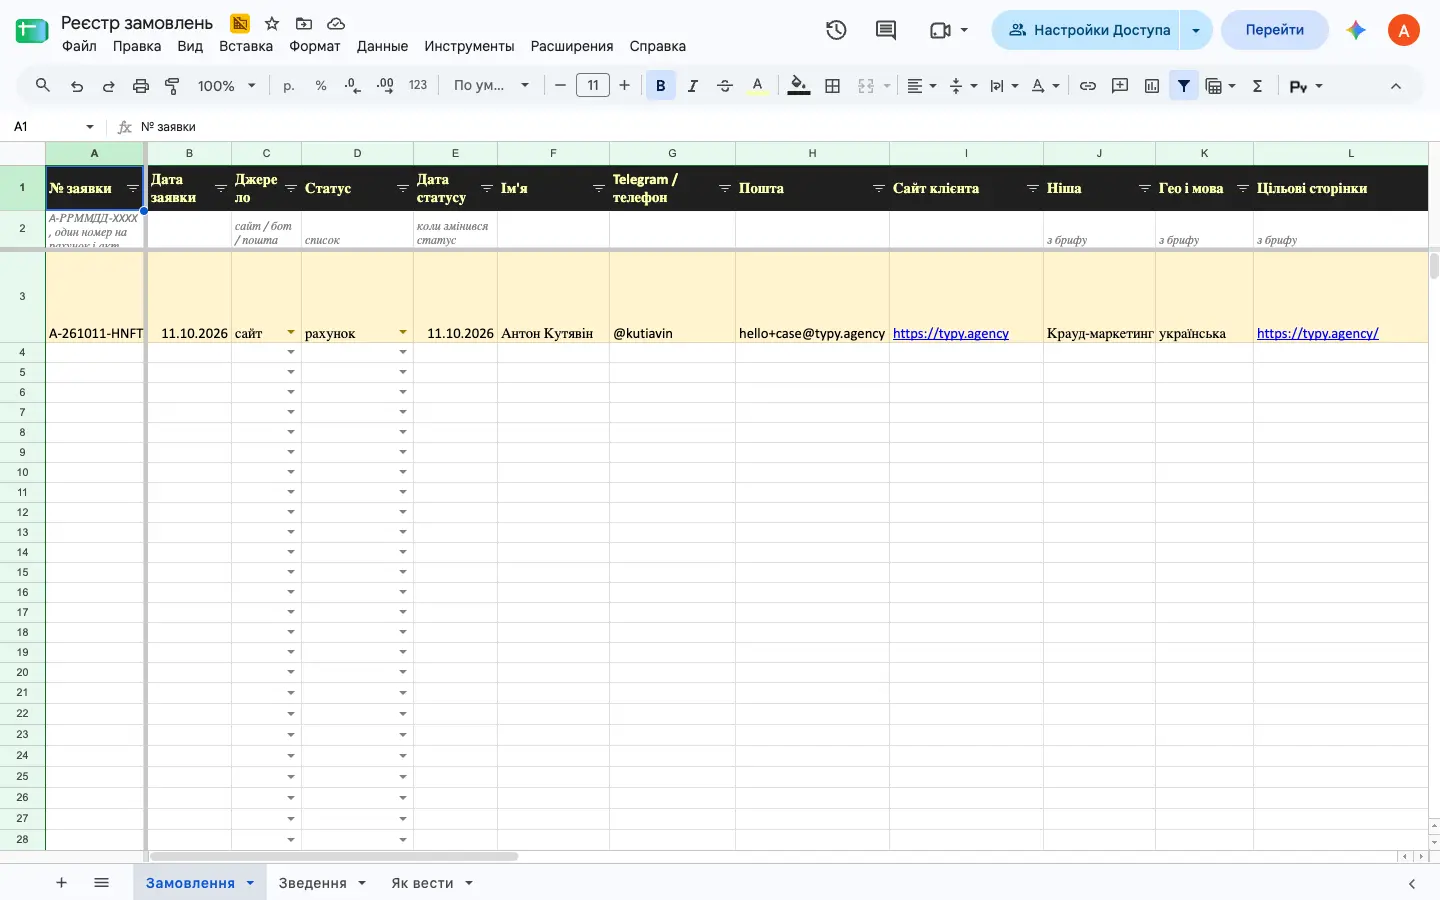The width and height of the screenshot is (1440, 900).
Task: Open zoom 100% dropdown
Action: click(x=227, y=86)
